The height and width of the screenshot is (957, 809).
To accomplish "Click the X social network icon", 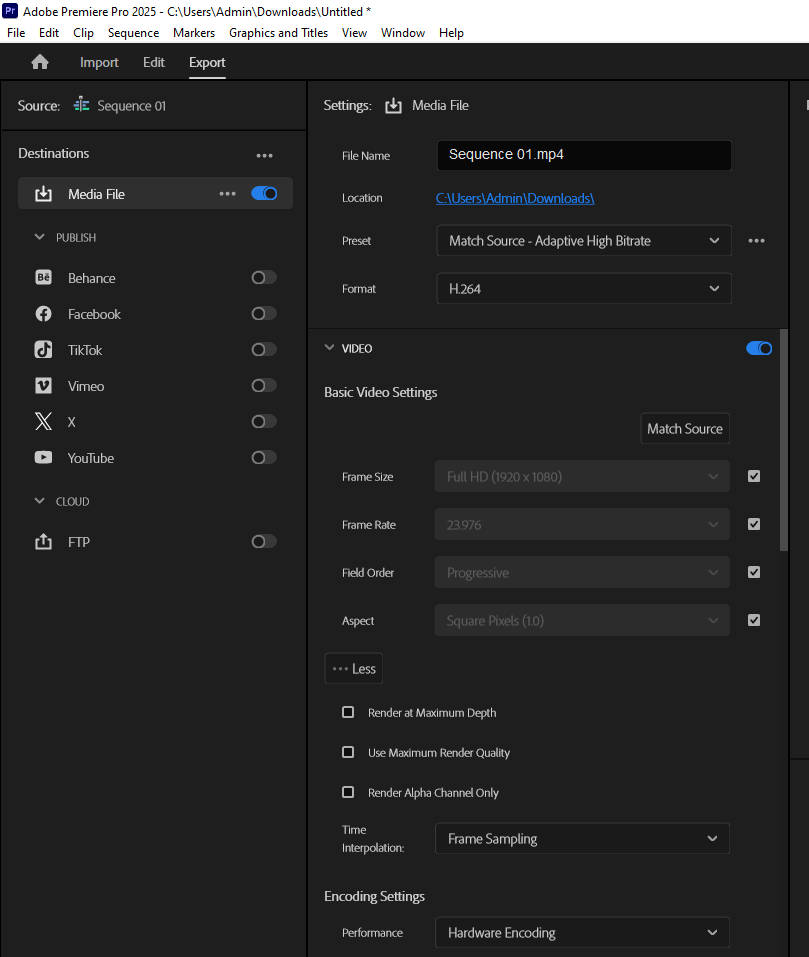I will (x=43, y=422).
